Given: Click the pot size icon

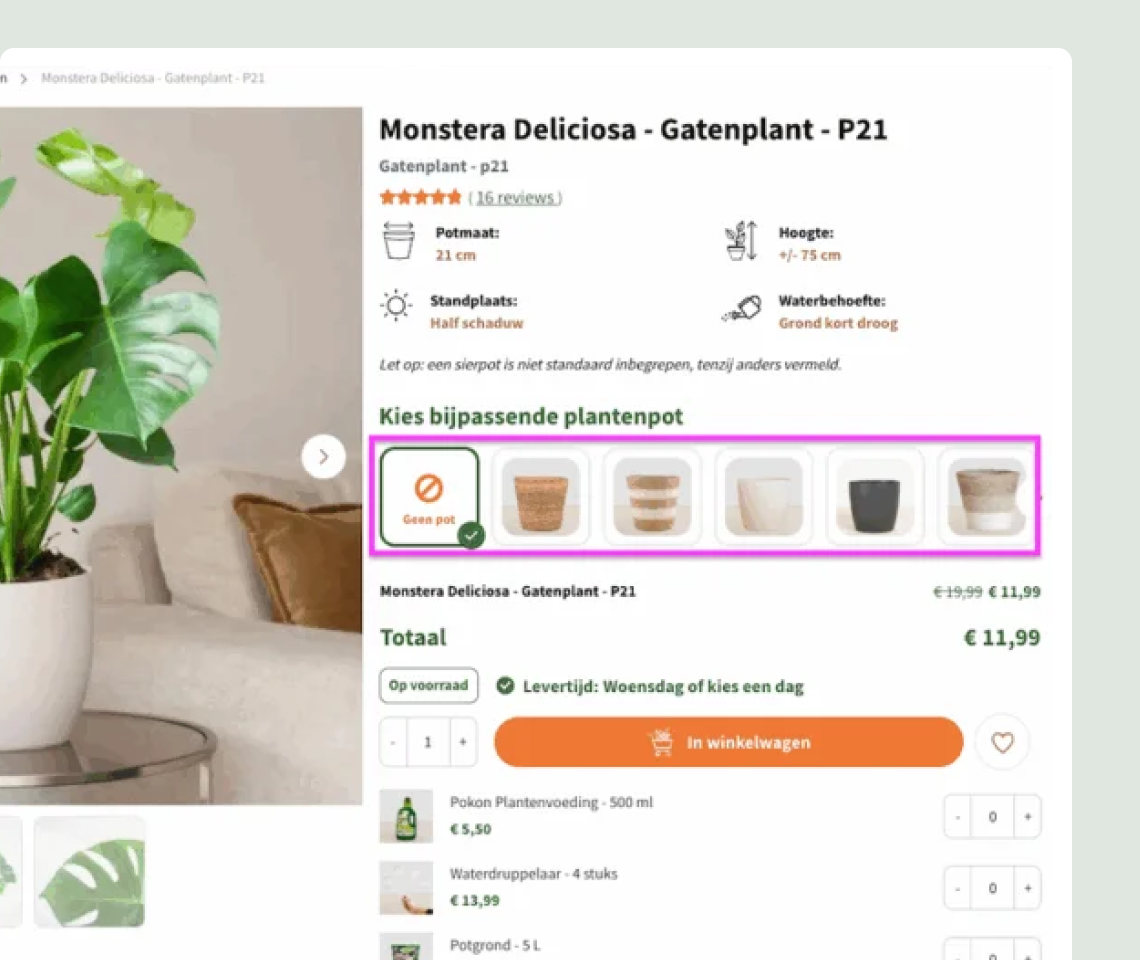Looking at the screenshot, I should 399,242.
